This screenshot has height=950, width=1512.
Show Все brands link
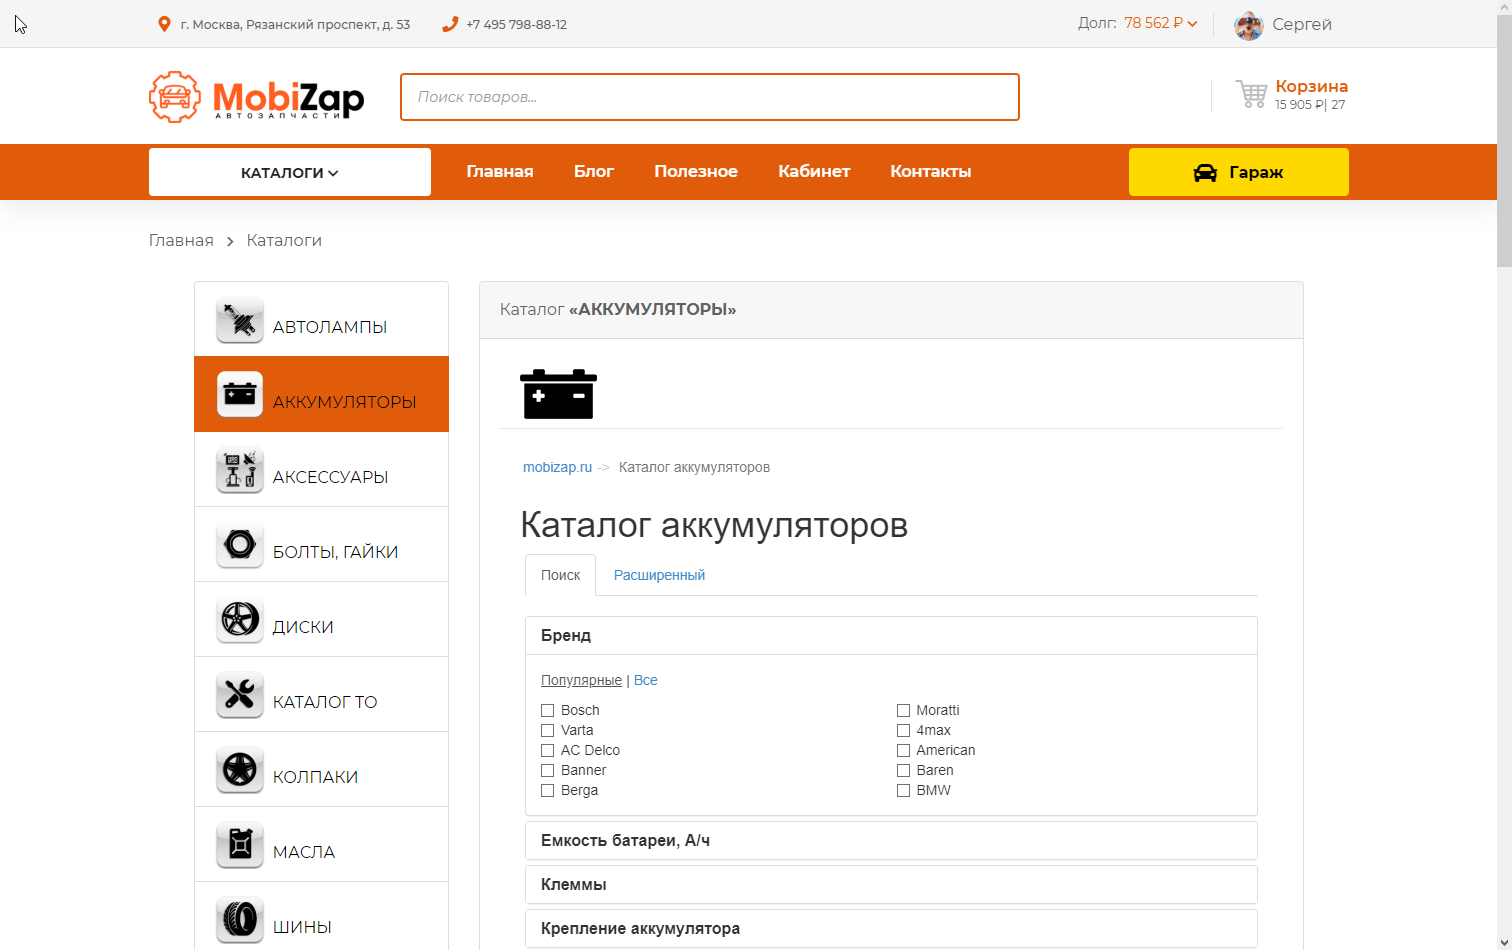click(646, 680)
